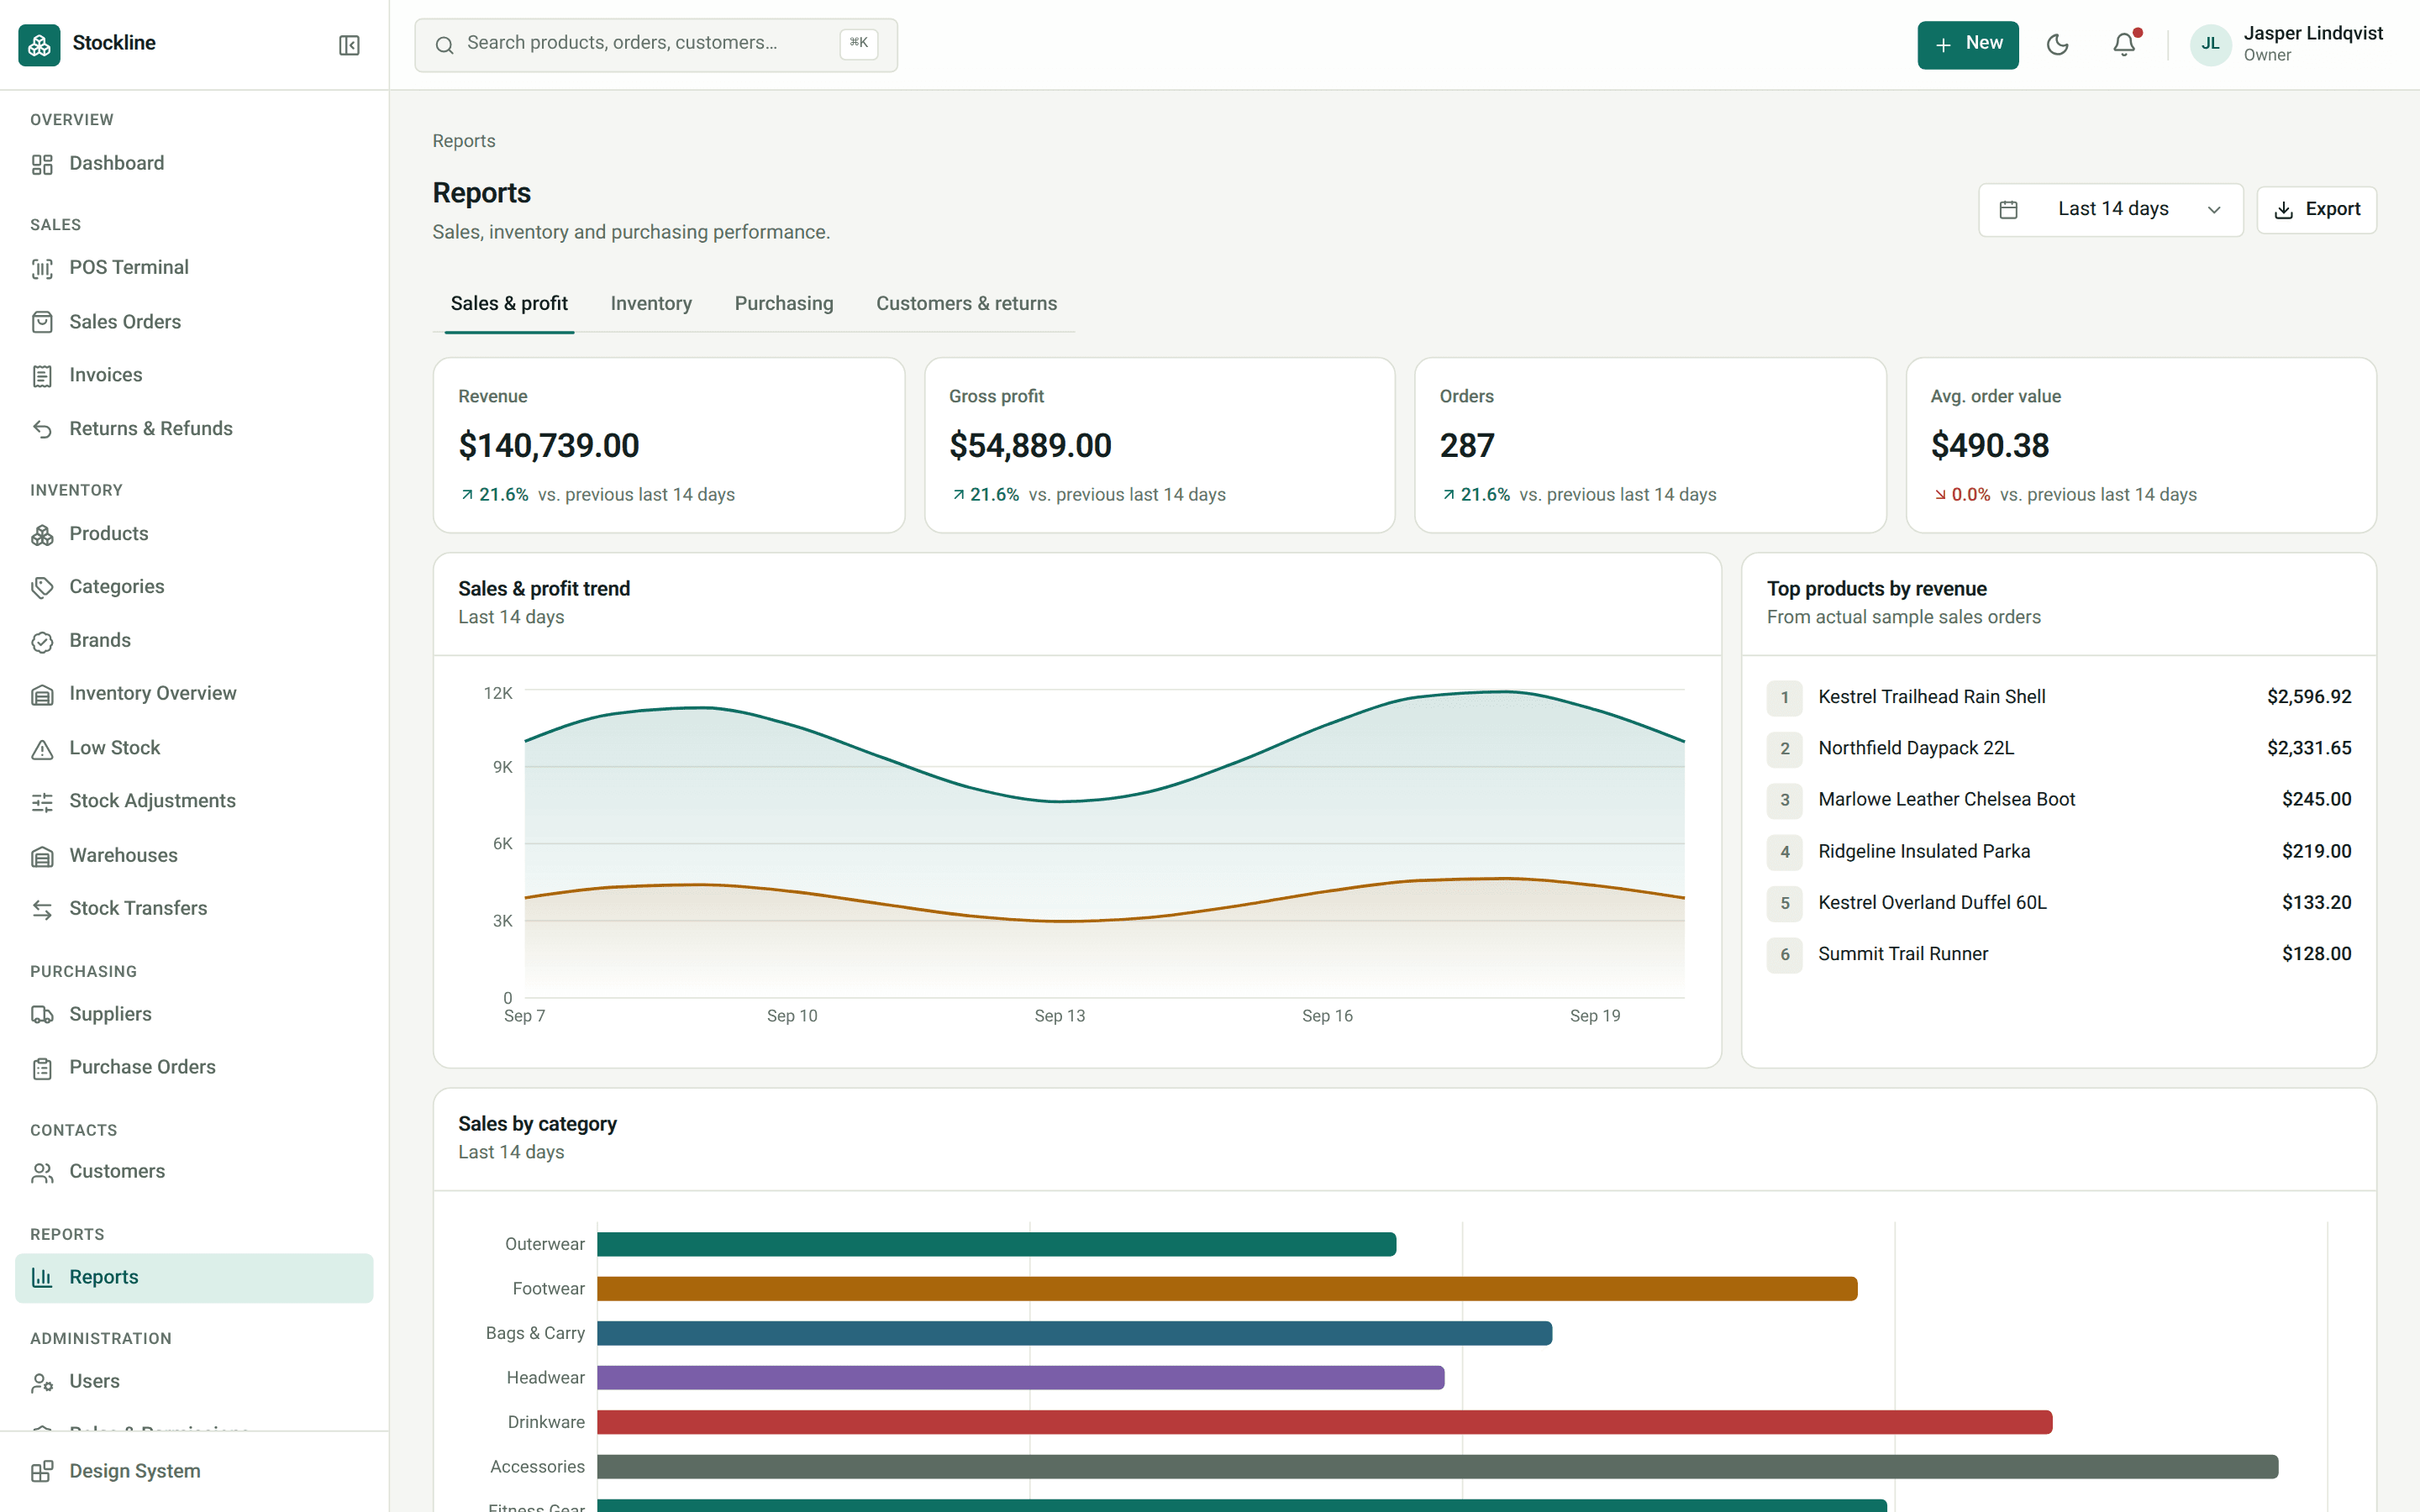Open Customers page

[x=194, y=1172]
